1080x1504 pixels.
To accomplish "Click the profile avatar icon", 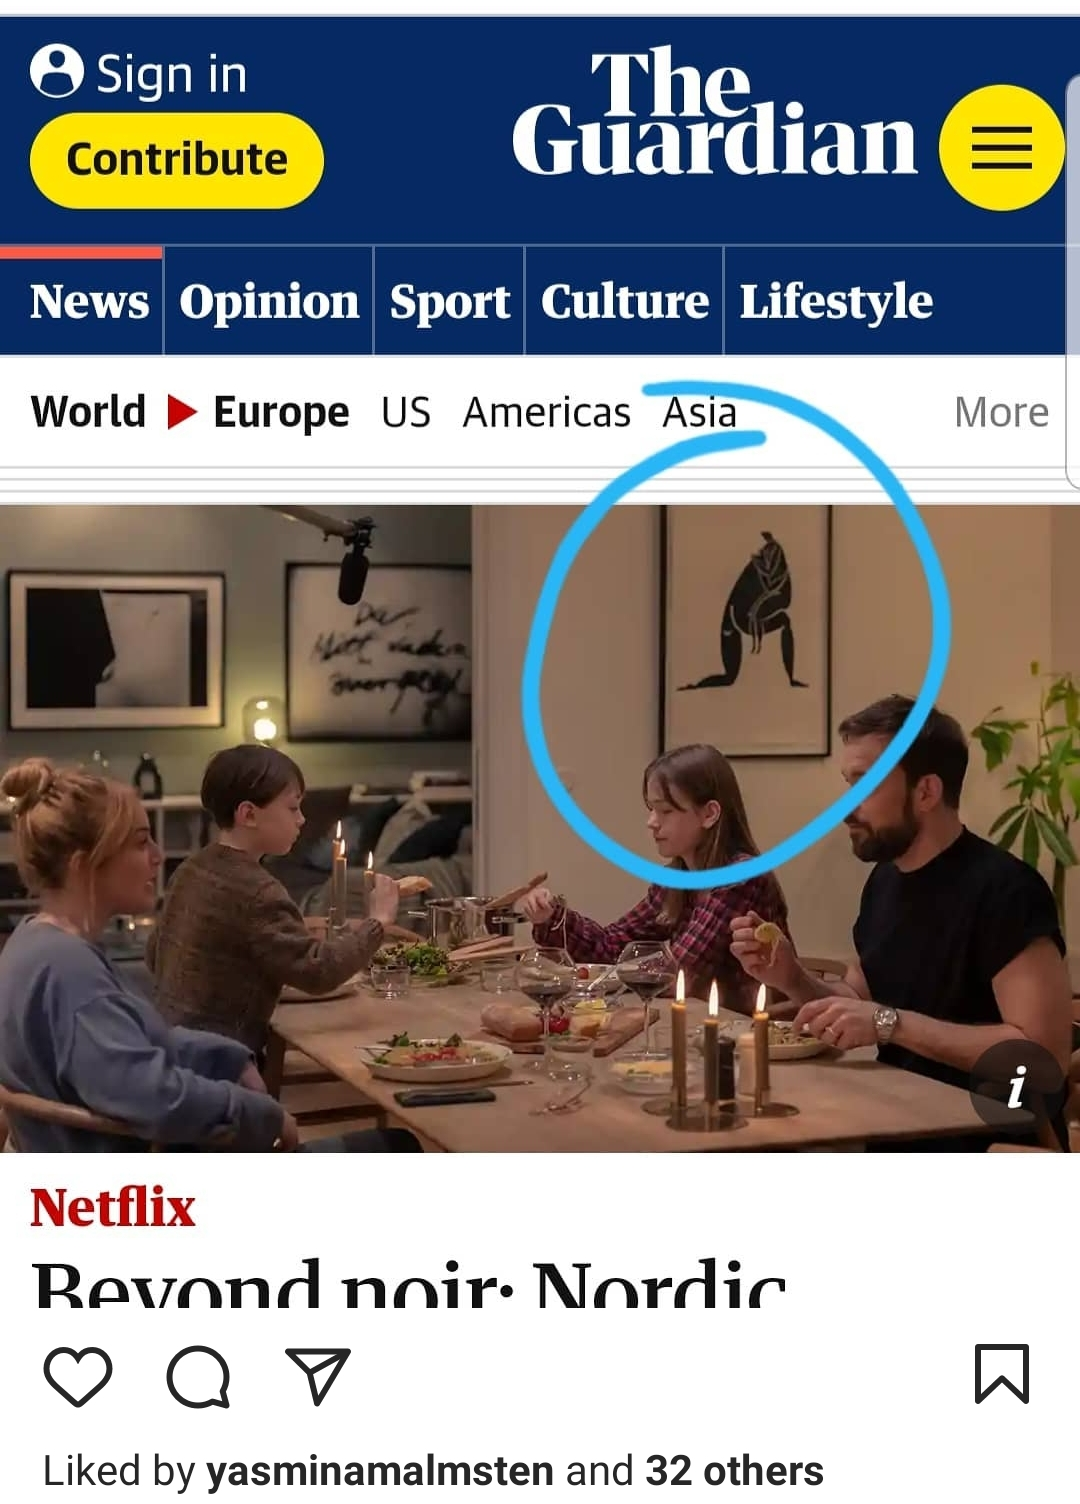I will point(56,71).
